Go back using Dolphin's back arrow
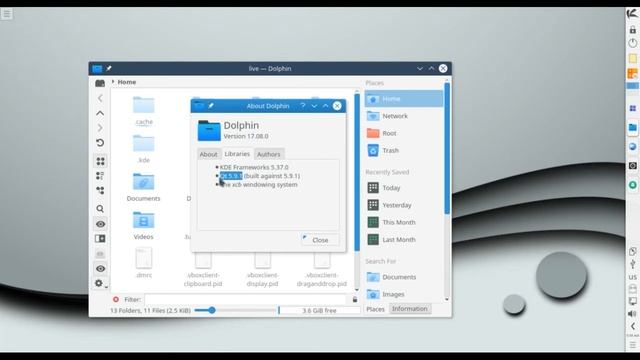The height and width of the screenshot is (360, 640). pos(100,98)
